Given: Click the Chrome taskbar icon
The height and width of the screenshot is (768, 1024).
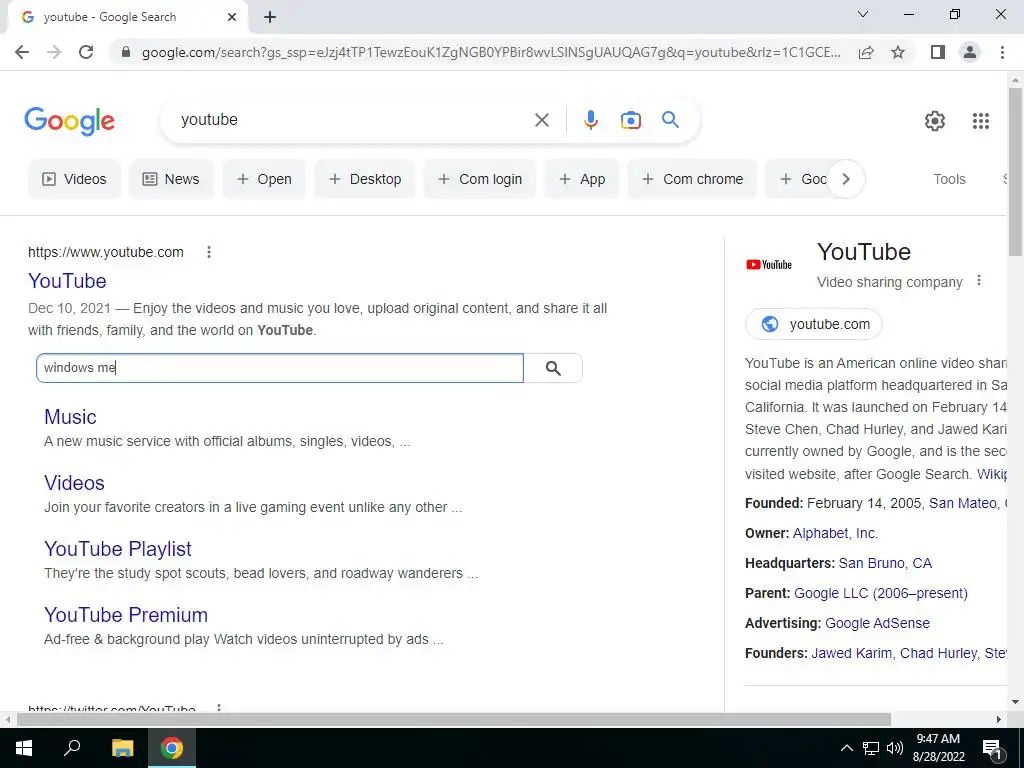Looking at the screenshot, I should coord(172,748).
